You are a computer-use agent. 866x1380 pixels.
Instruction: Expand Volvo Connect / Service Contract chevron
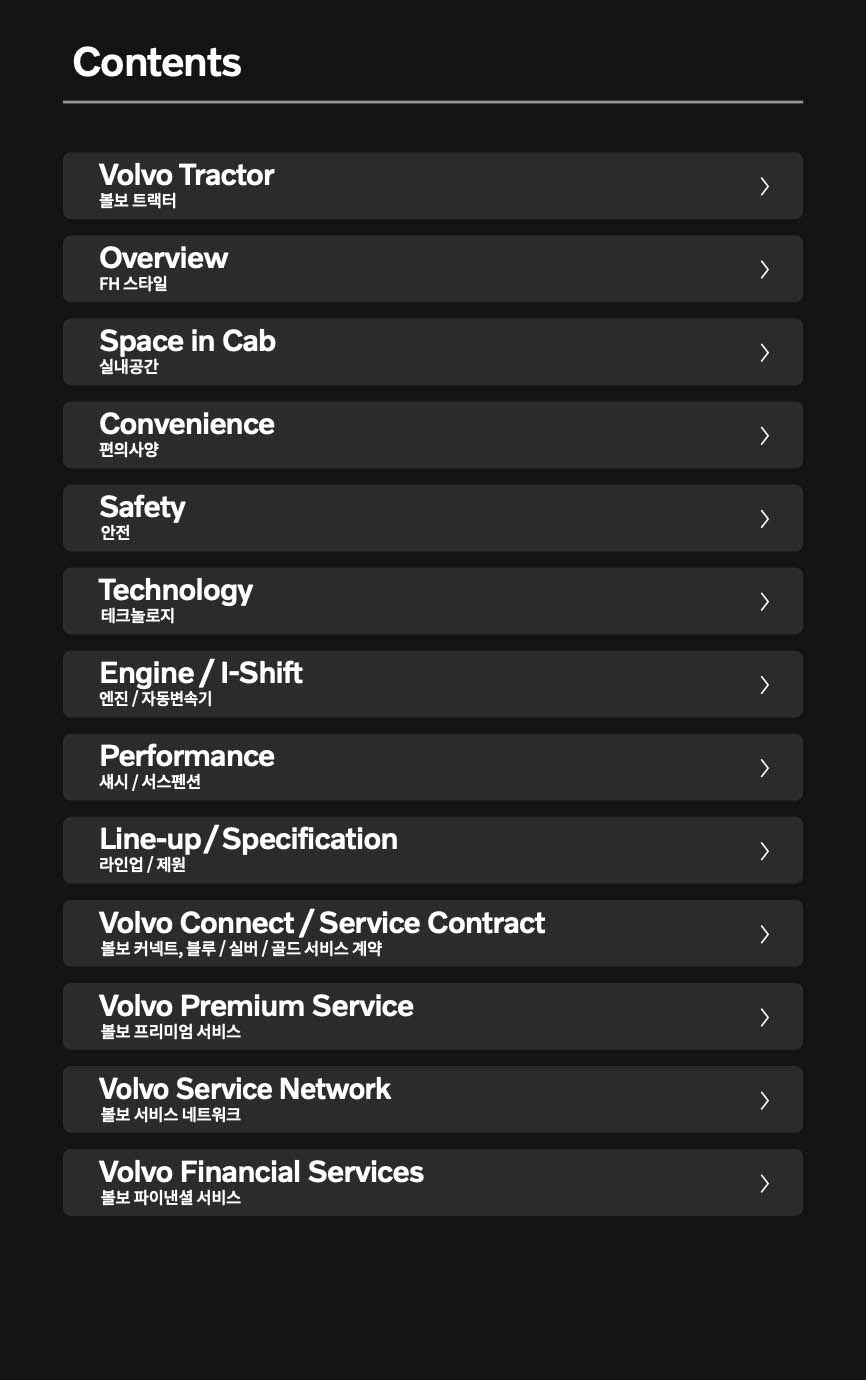pos(764,933)
